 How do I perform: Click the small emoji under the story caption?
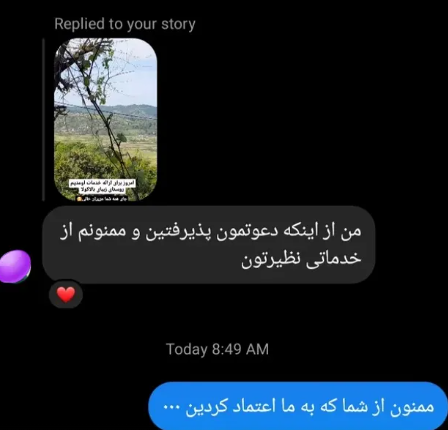[79, 199]
